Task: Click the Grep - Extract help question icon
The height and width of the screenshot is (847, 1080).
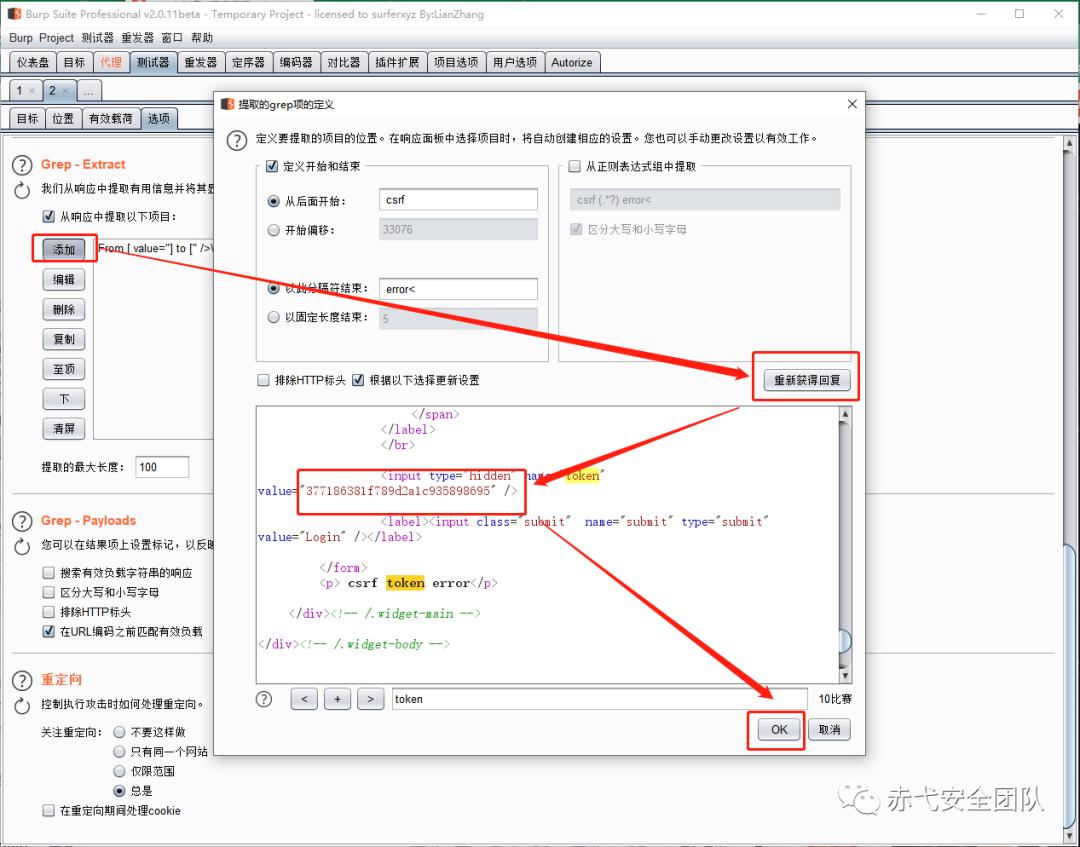Action: pos(22,165)
